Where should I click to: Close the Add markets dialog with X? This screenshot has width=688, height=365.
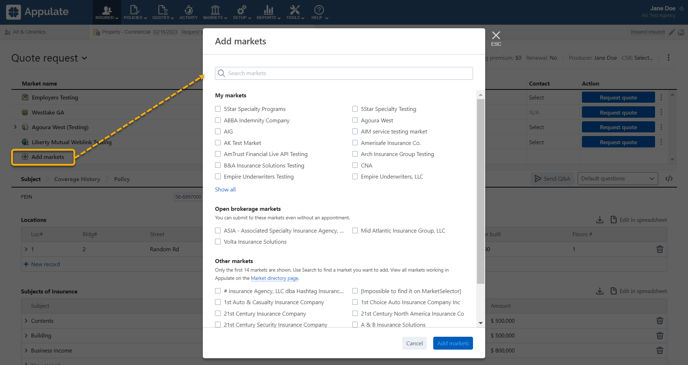pyautogui.click(x=496, y=36)
